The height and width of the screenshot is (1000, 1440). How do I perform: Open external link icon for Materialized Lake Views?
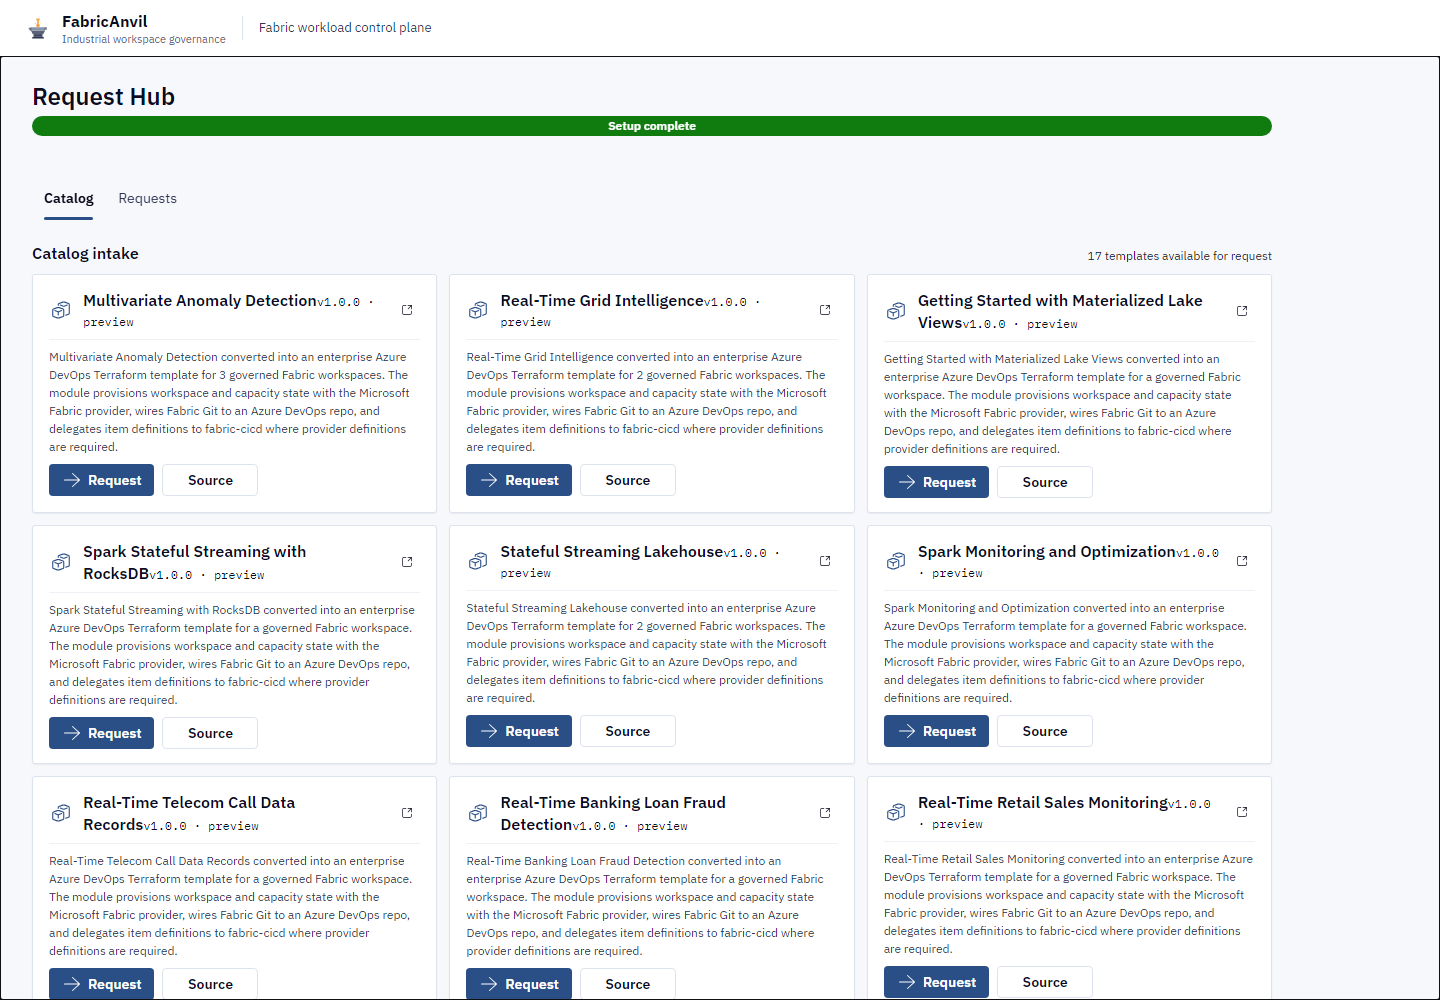pyautogui.click(x=1242, y=311)
